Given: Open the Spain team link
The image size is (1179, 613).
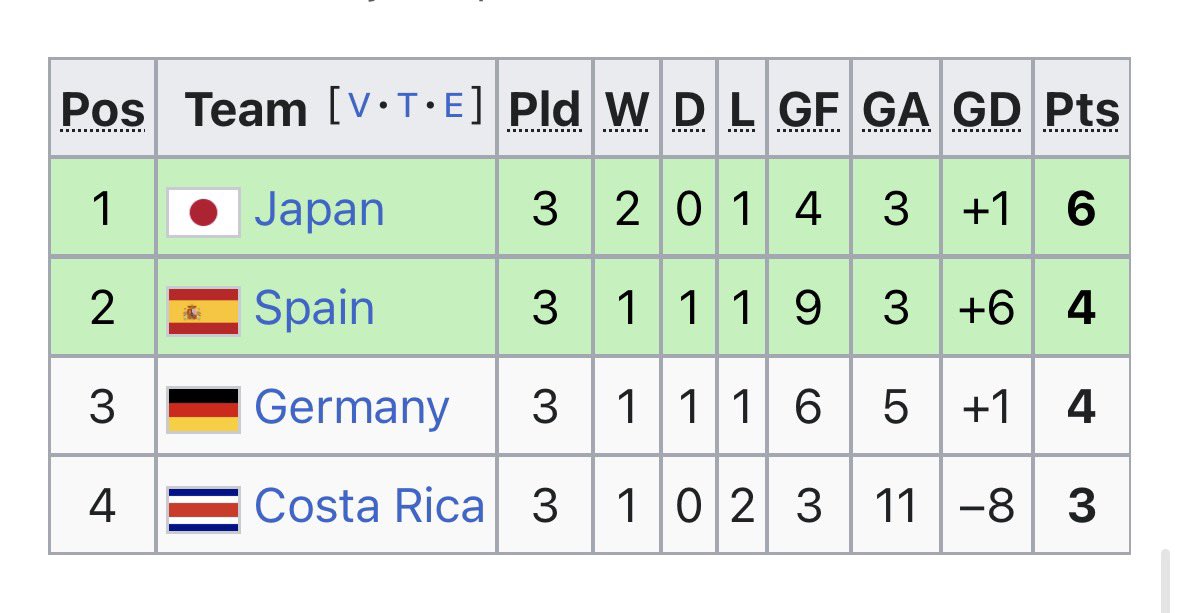Looking at the screenshot, I should pos(314,308).
